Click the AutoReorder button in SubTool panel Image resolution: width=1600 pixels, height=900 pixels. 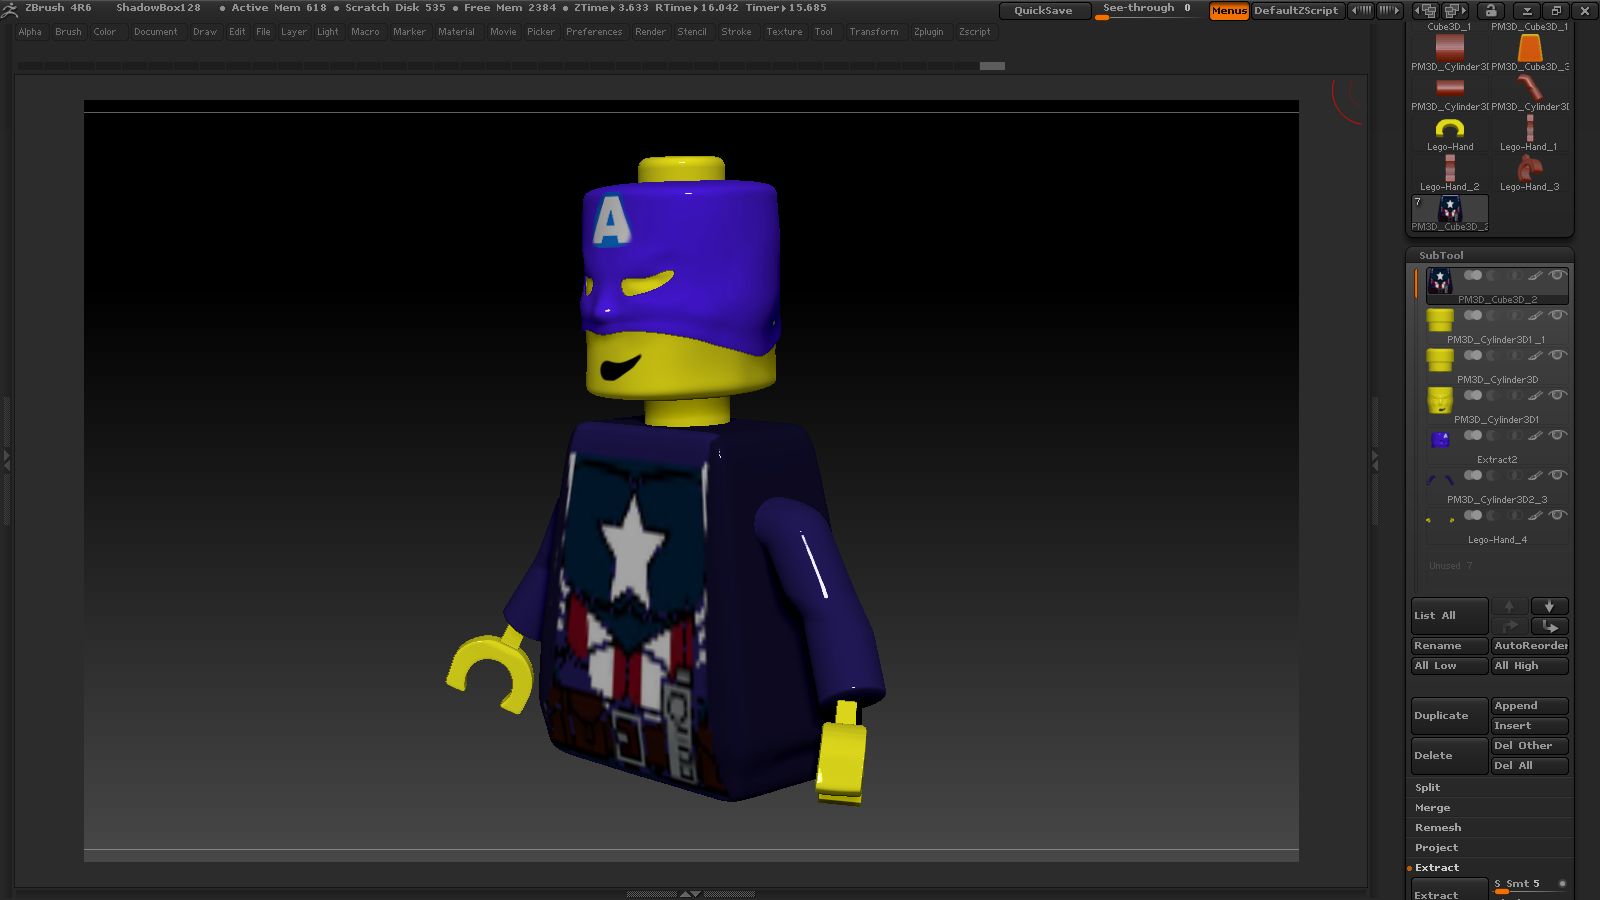click(x=1529, y=645)
